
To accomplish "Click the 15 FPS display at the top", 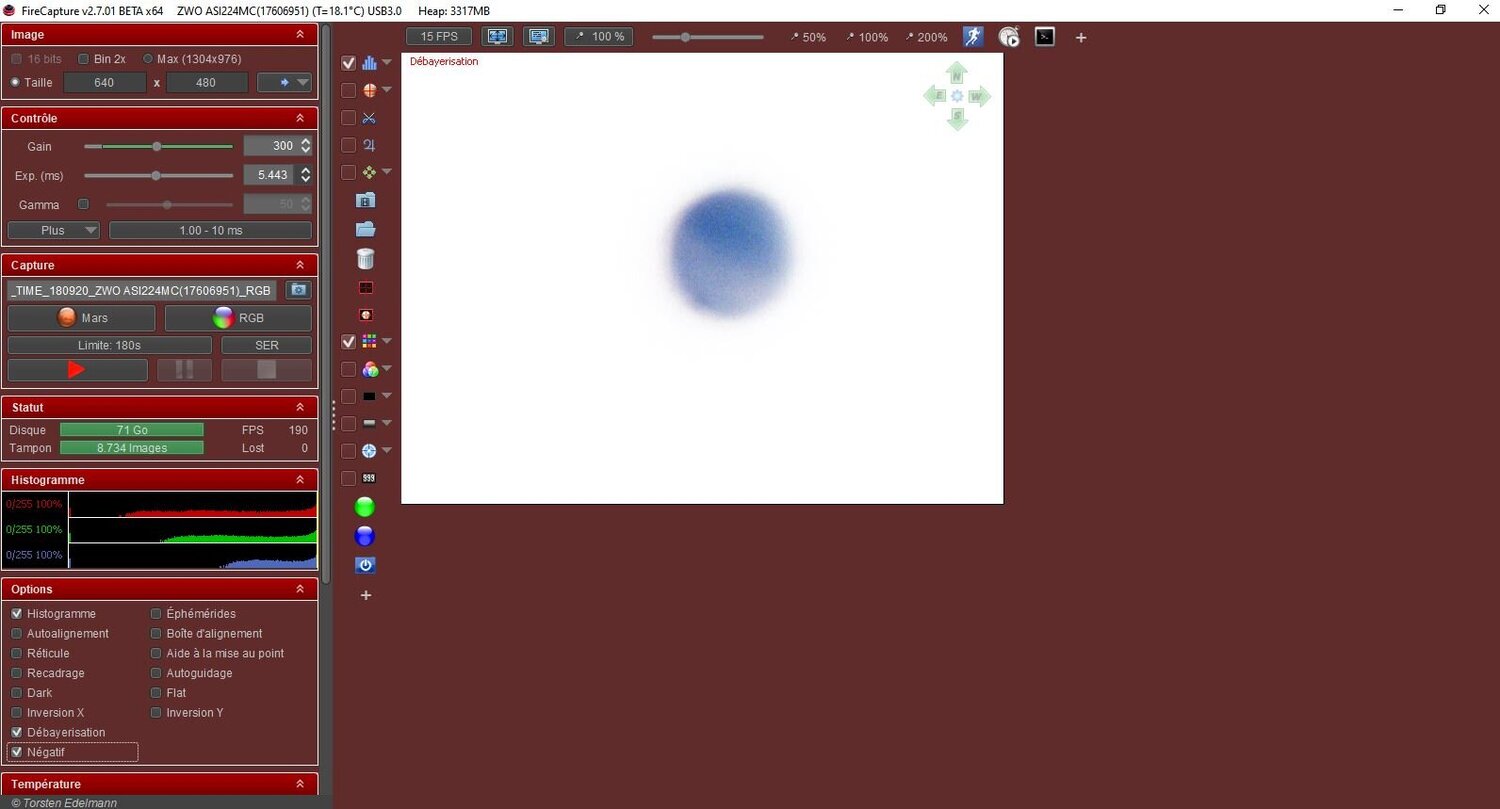I will pos(438,35).
